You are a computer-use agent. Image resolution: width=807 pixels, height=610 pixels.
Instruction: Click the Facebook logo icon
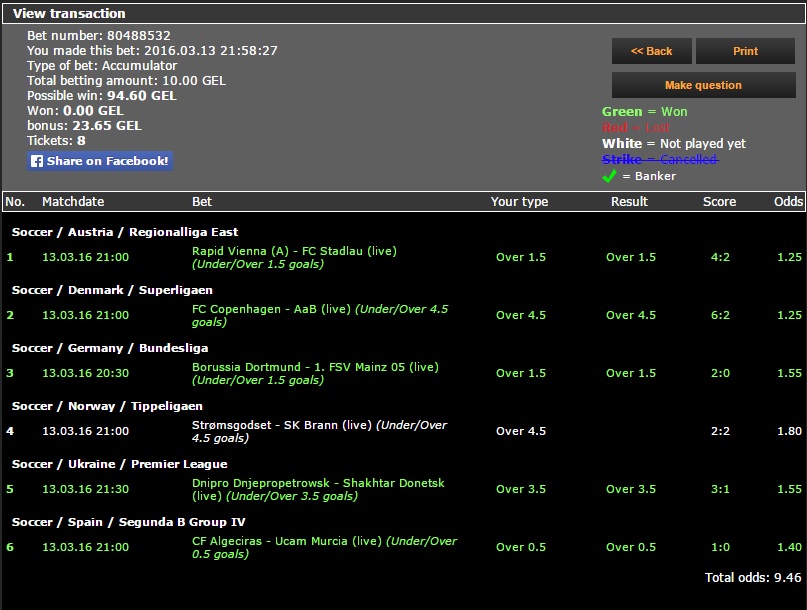click(x=37, y=161)
